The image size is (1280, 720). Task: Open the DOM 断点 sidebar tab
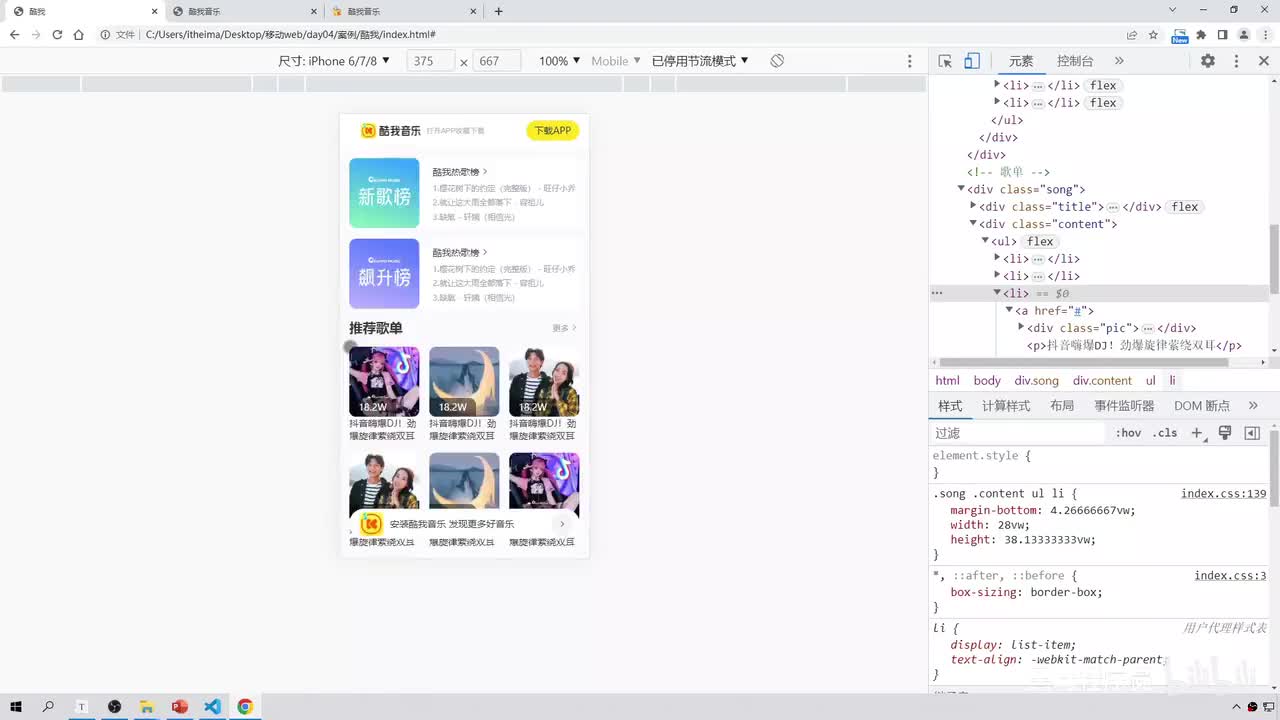click(1202, 406)
